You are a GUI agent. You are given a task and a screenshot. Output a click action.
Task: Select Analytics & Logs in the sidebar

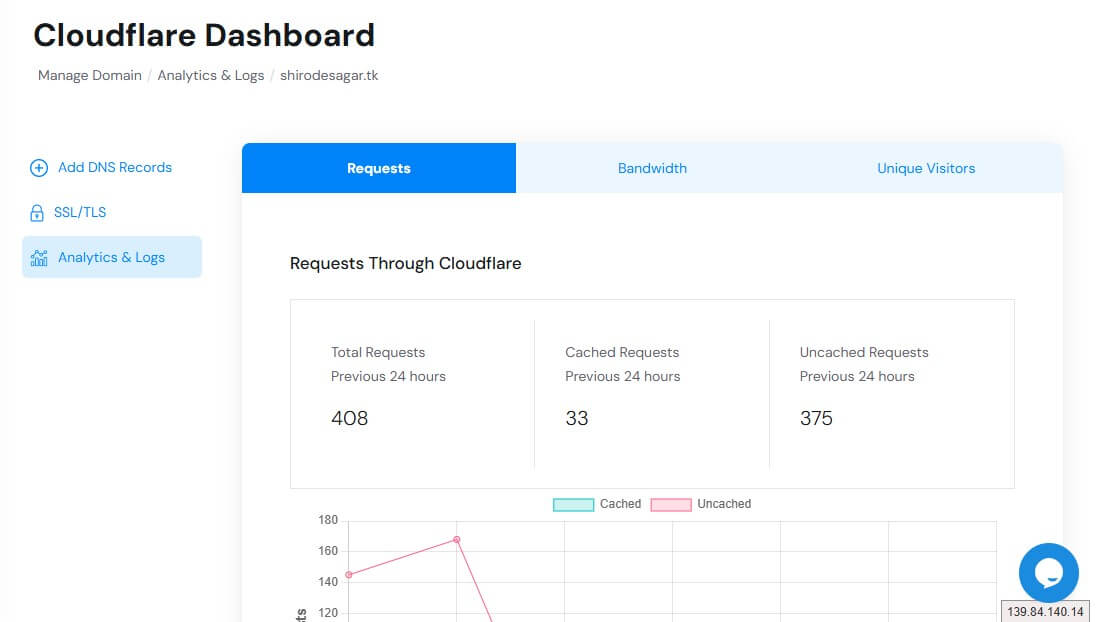tap(112, 257)
